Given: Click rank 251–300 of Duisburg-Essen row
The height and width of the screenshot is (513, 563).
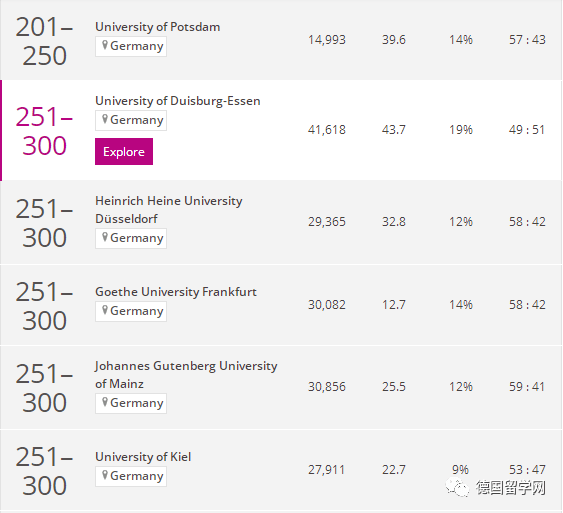Looking at the screenshot, I should coord(44,131).
